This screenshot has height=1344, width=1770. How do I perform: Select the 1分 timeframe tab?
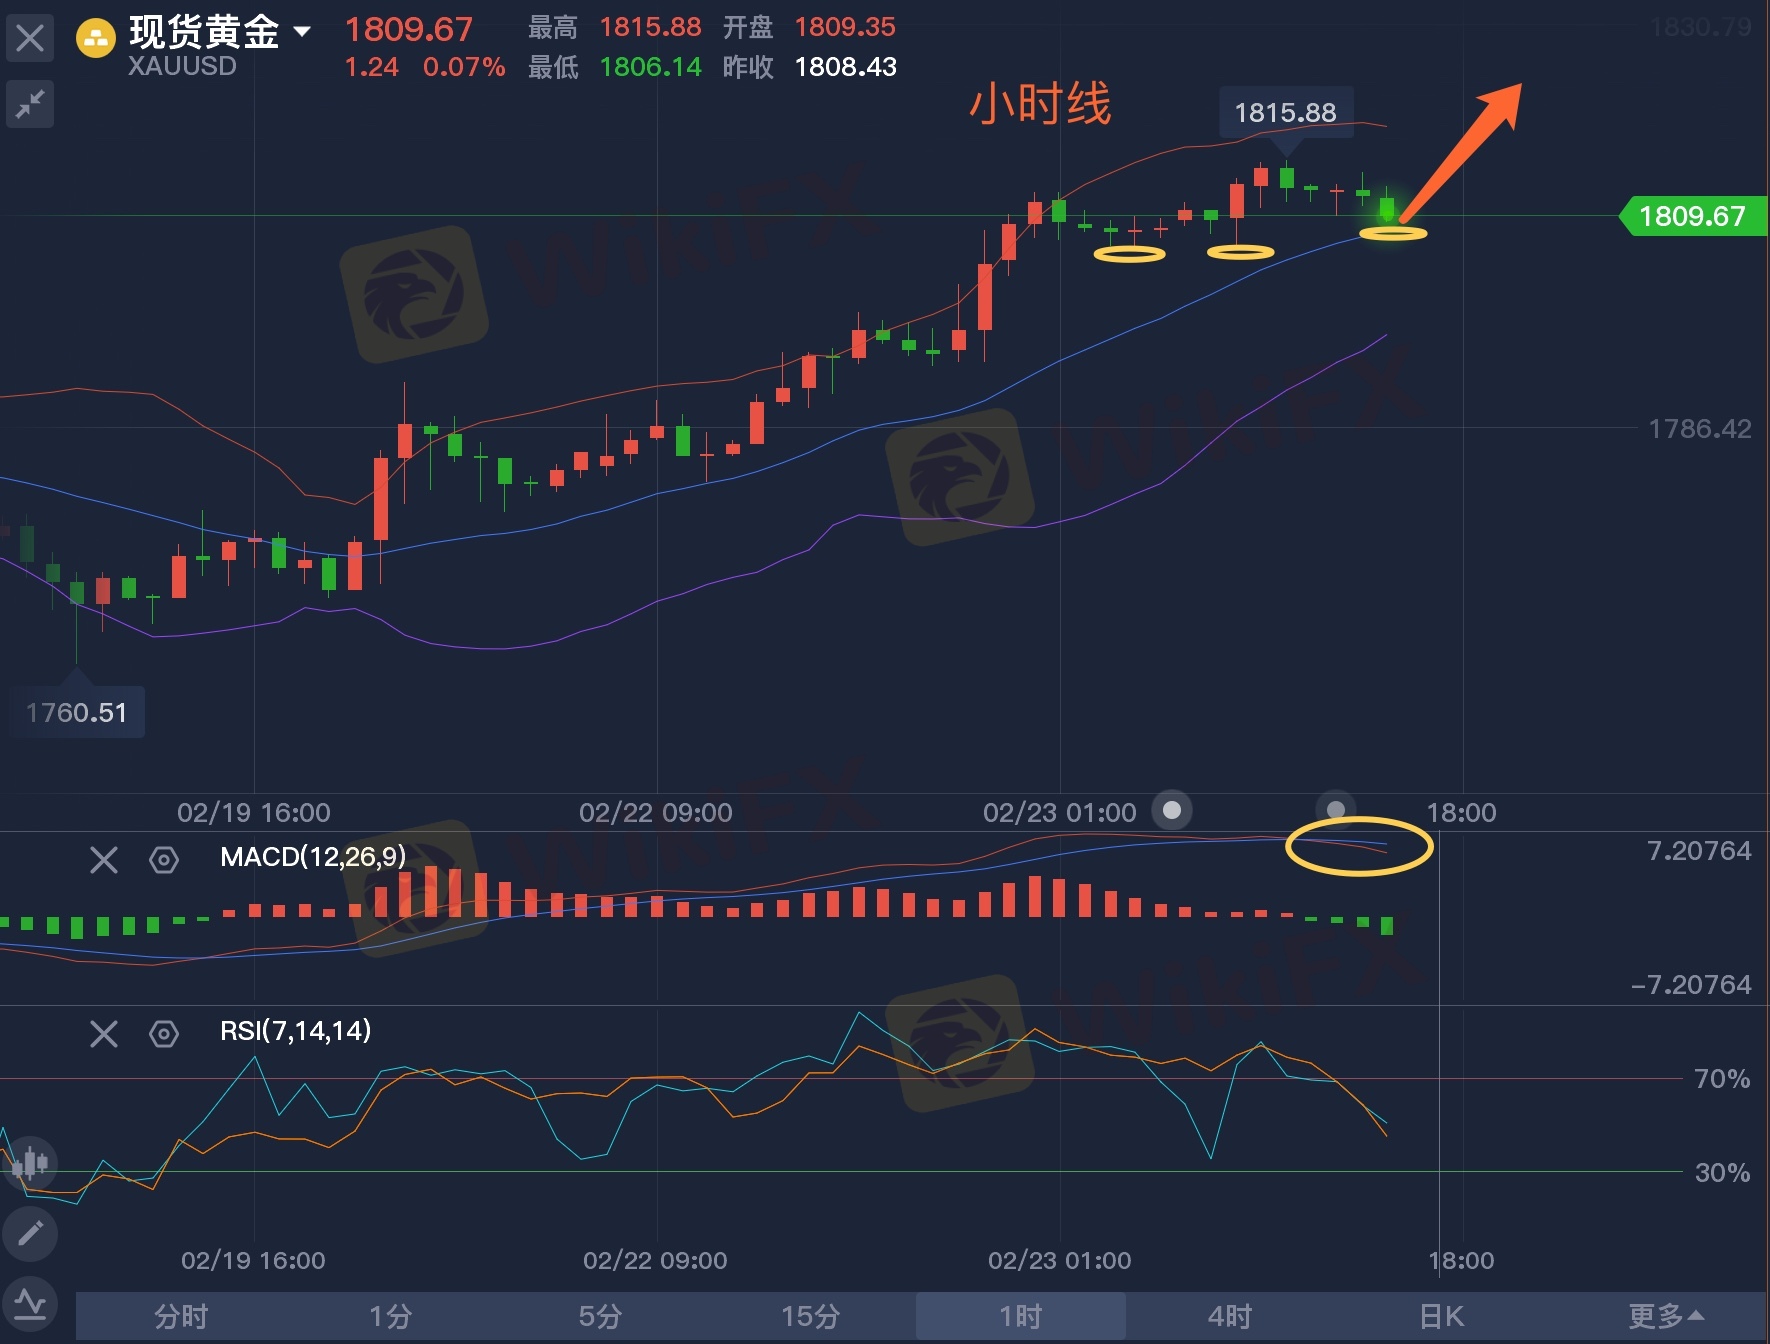tap(390, 1316)
